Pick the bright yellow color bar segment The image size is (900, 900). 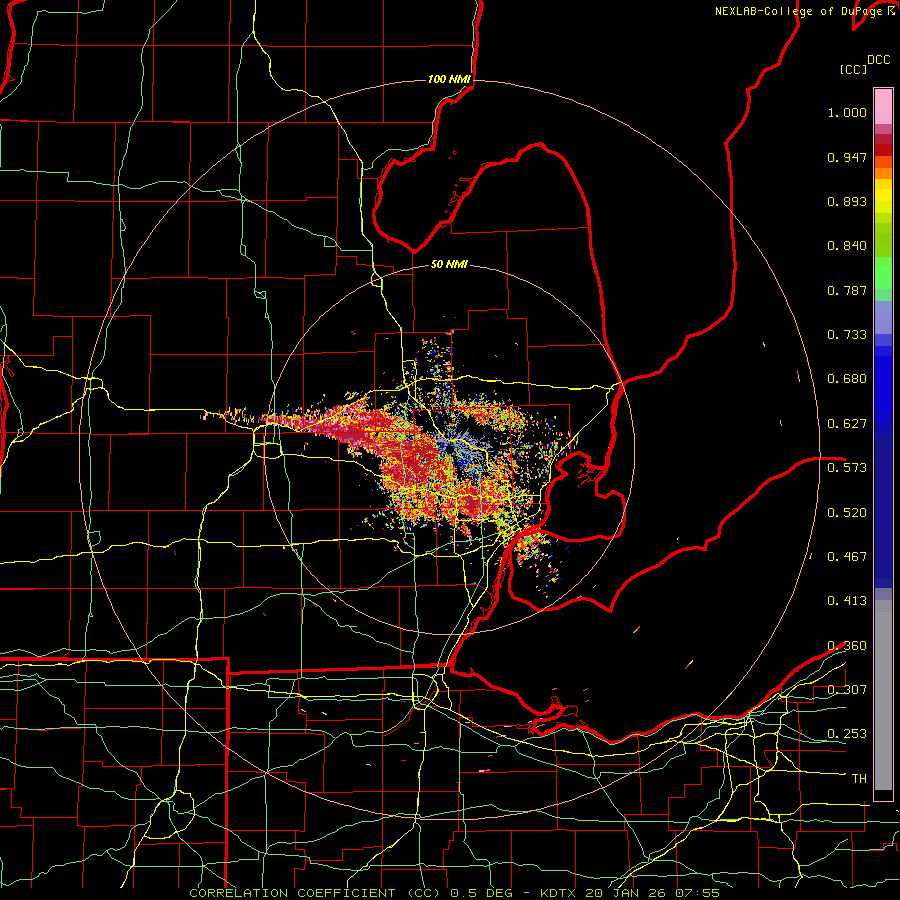pyautogui.click(x=883, y=196)
